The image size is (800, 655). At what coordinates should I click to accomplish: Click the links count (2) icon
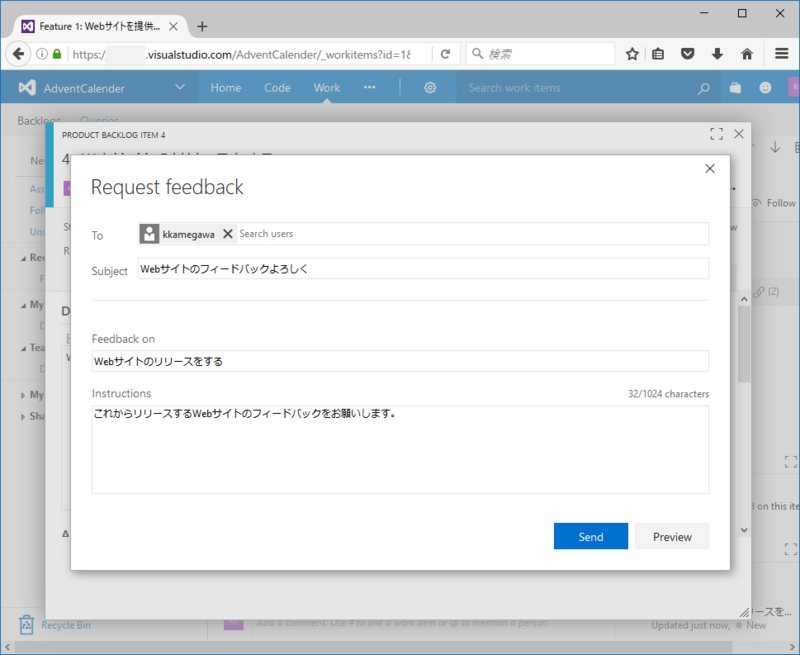[x=766, y=291]
